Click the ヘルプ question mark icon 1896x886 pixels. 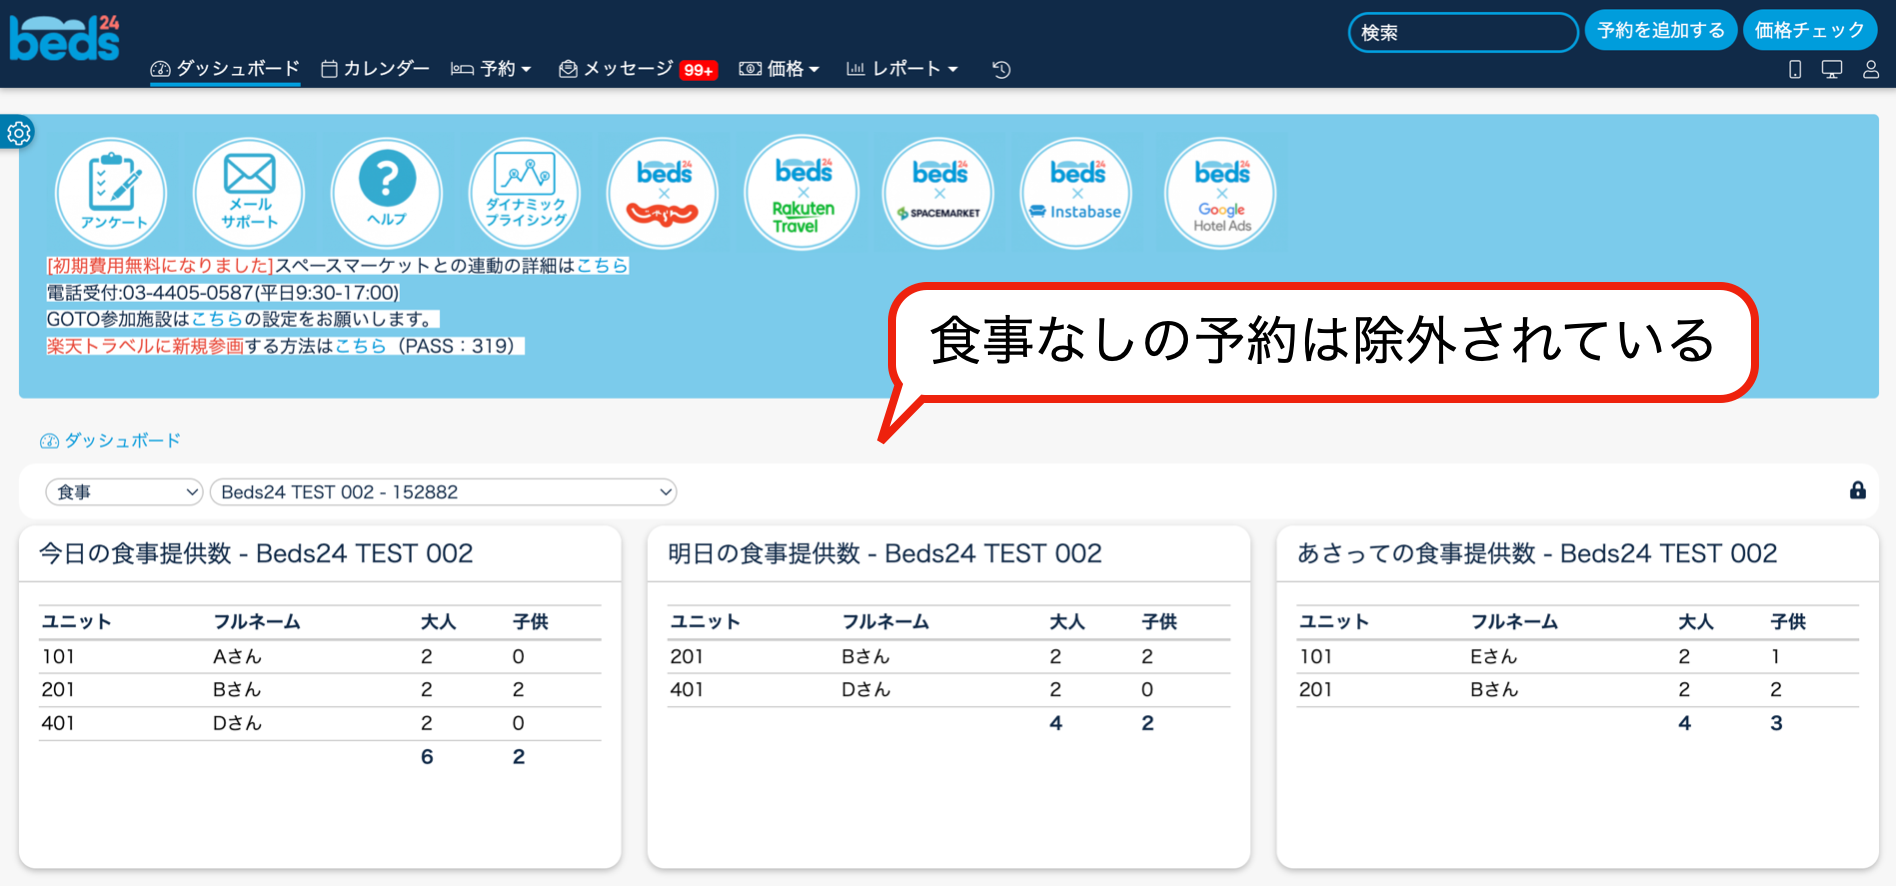click(x=387, y=192)
